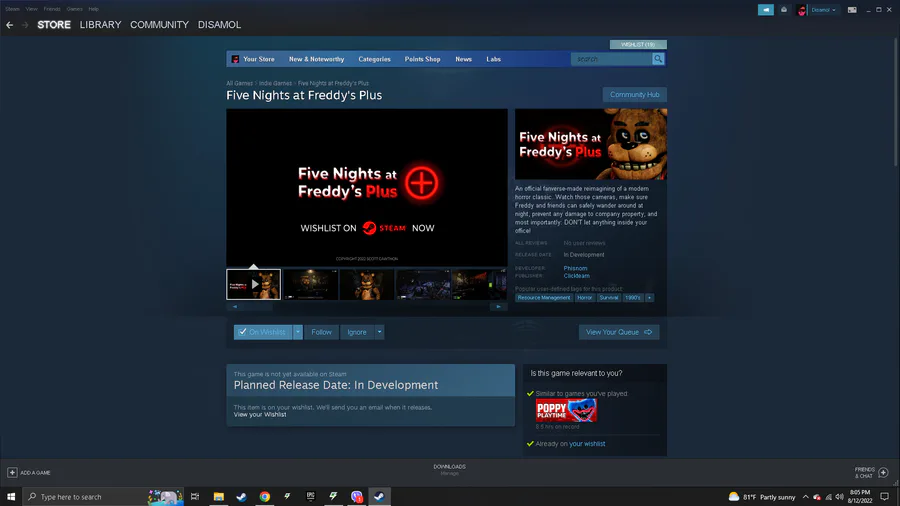This screenshot has width=900, height=506.
Task: Open the Friends menu
Action: [x=52, y=9]
